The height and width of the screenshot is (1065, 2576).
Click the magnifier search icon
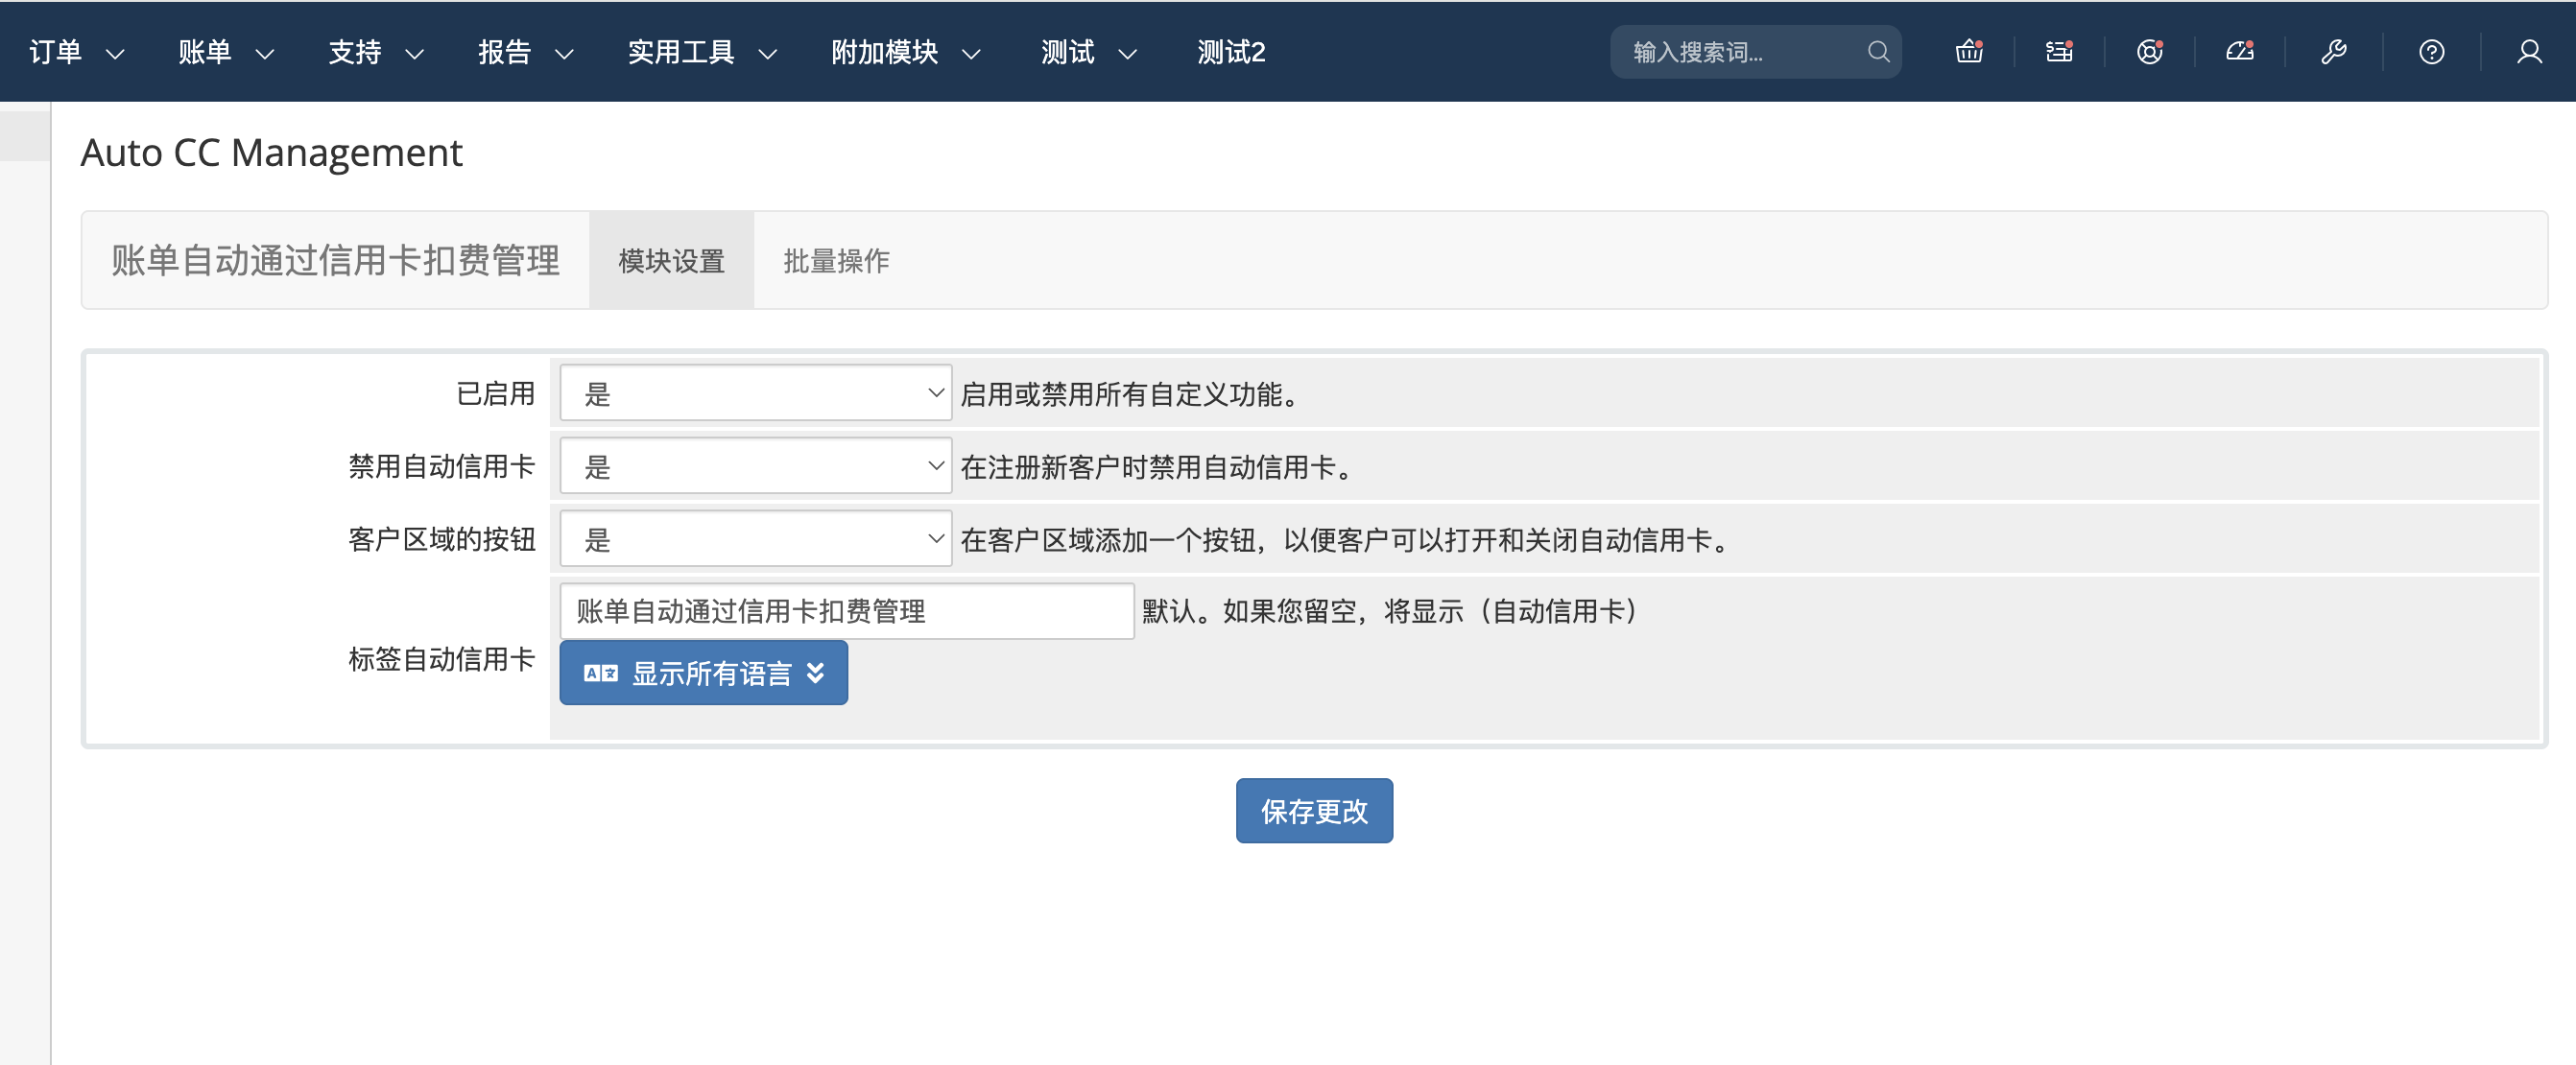pyautogui.click(x=1878, y=52)
